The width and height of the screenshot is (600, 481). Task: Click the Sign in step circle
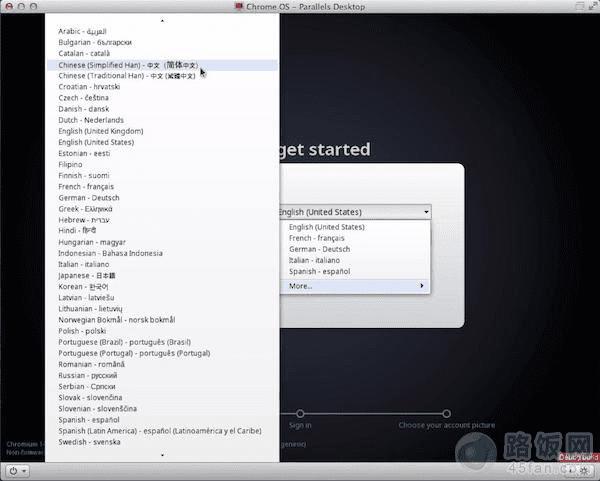300,414
